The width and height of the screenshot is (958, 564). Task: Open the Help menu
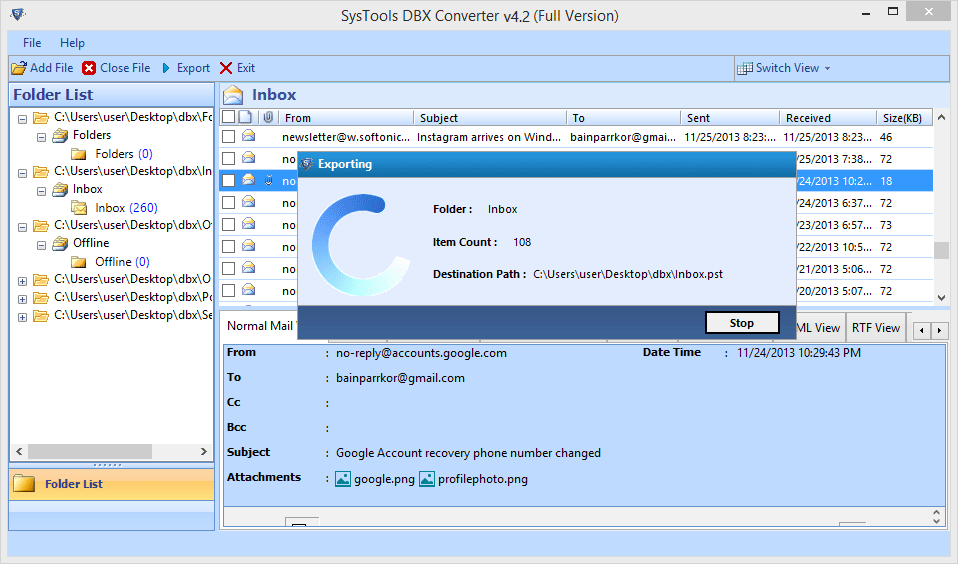tap(72, 43)
